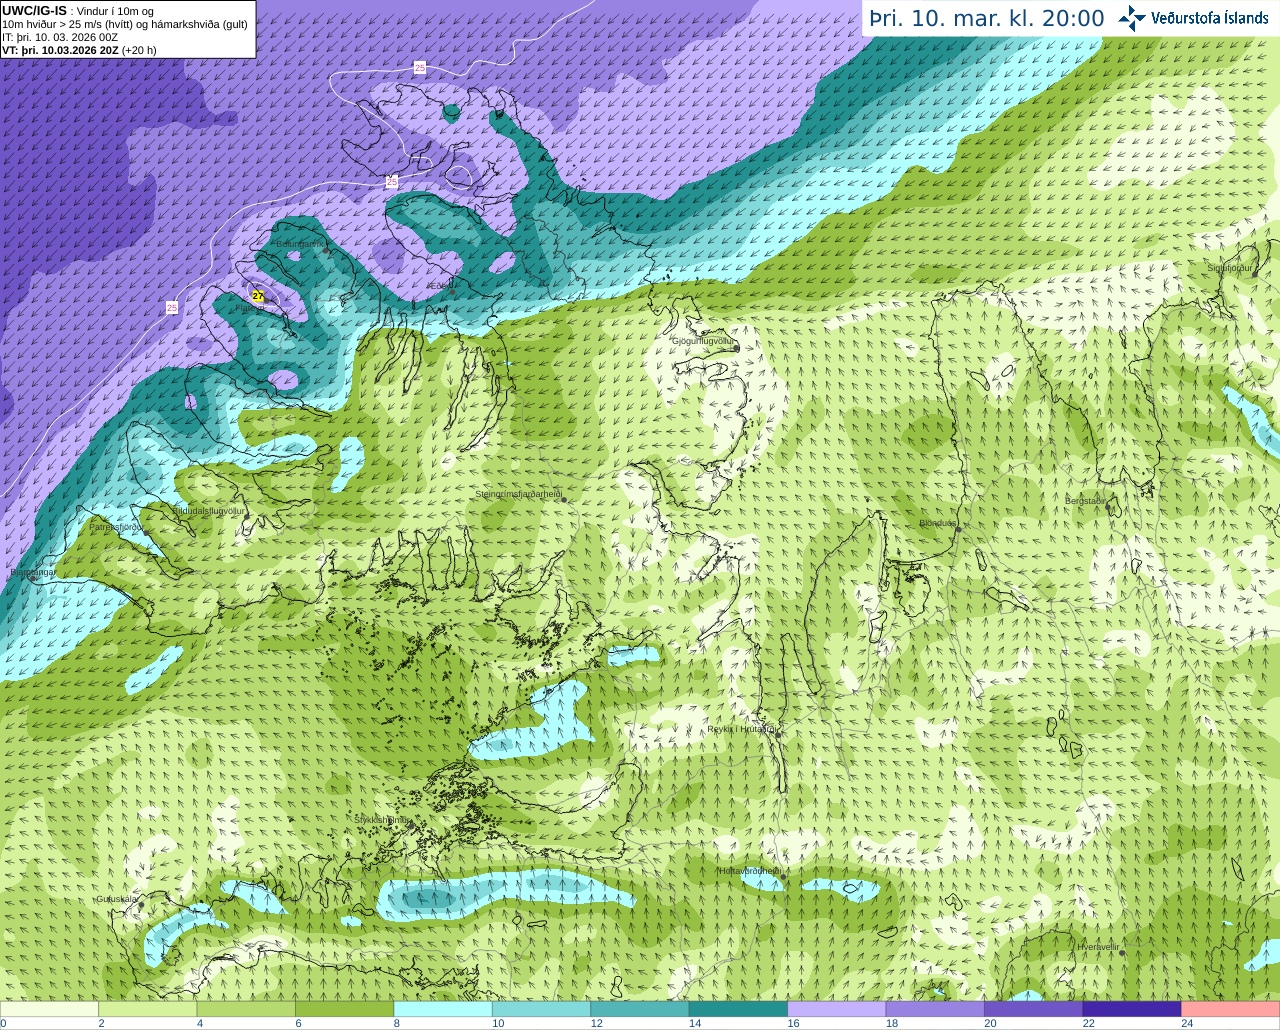Image resolution: width=1280 pixels, height=1030 pixels.
Task: Click the Reykir í Hrútafirði station label
Action: click(743, 729)
